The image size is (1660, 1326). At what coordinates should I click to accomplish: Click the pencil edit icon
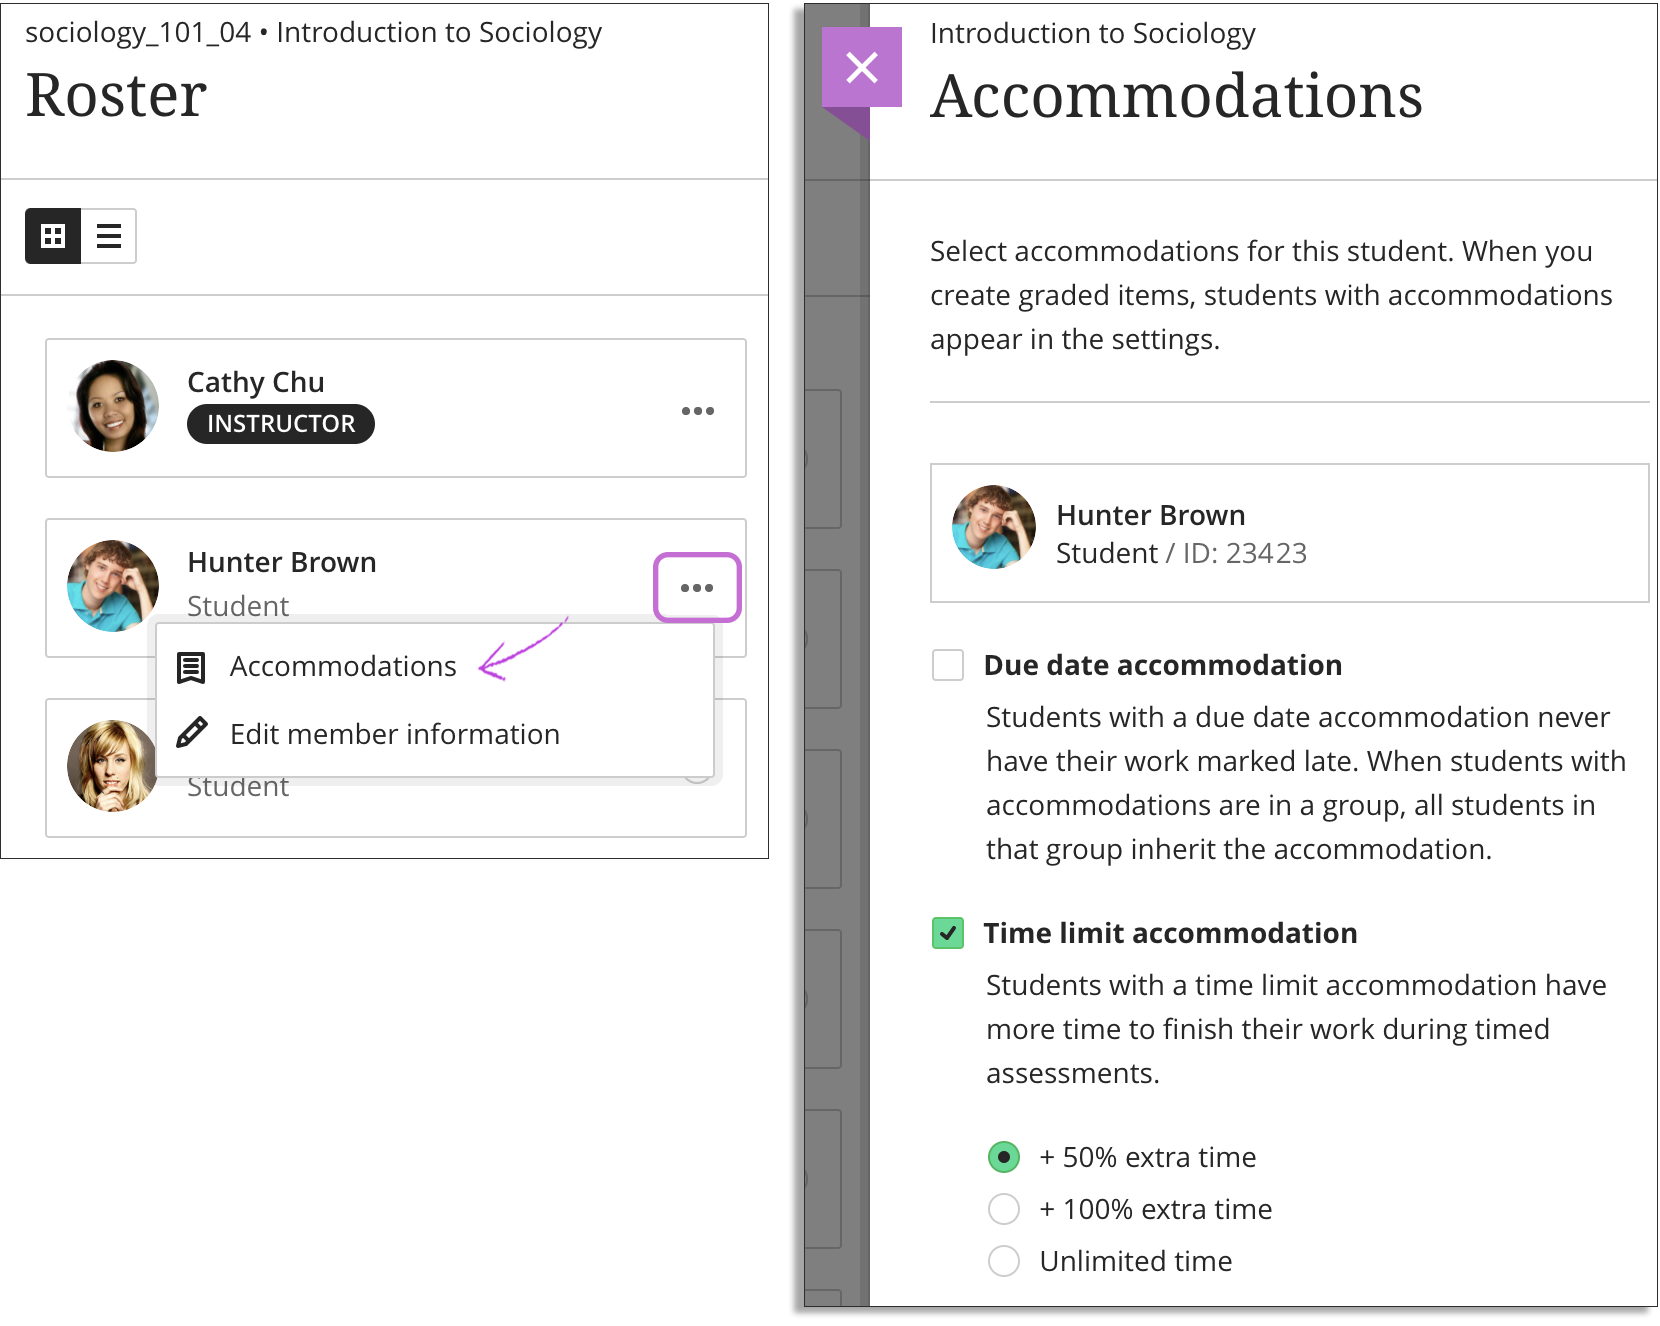click(x=191, y=733)
